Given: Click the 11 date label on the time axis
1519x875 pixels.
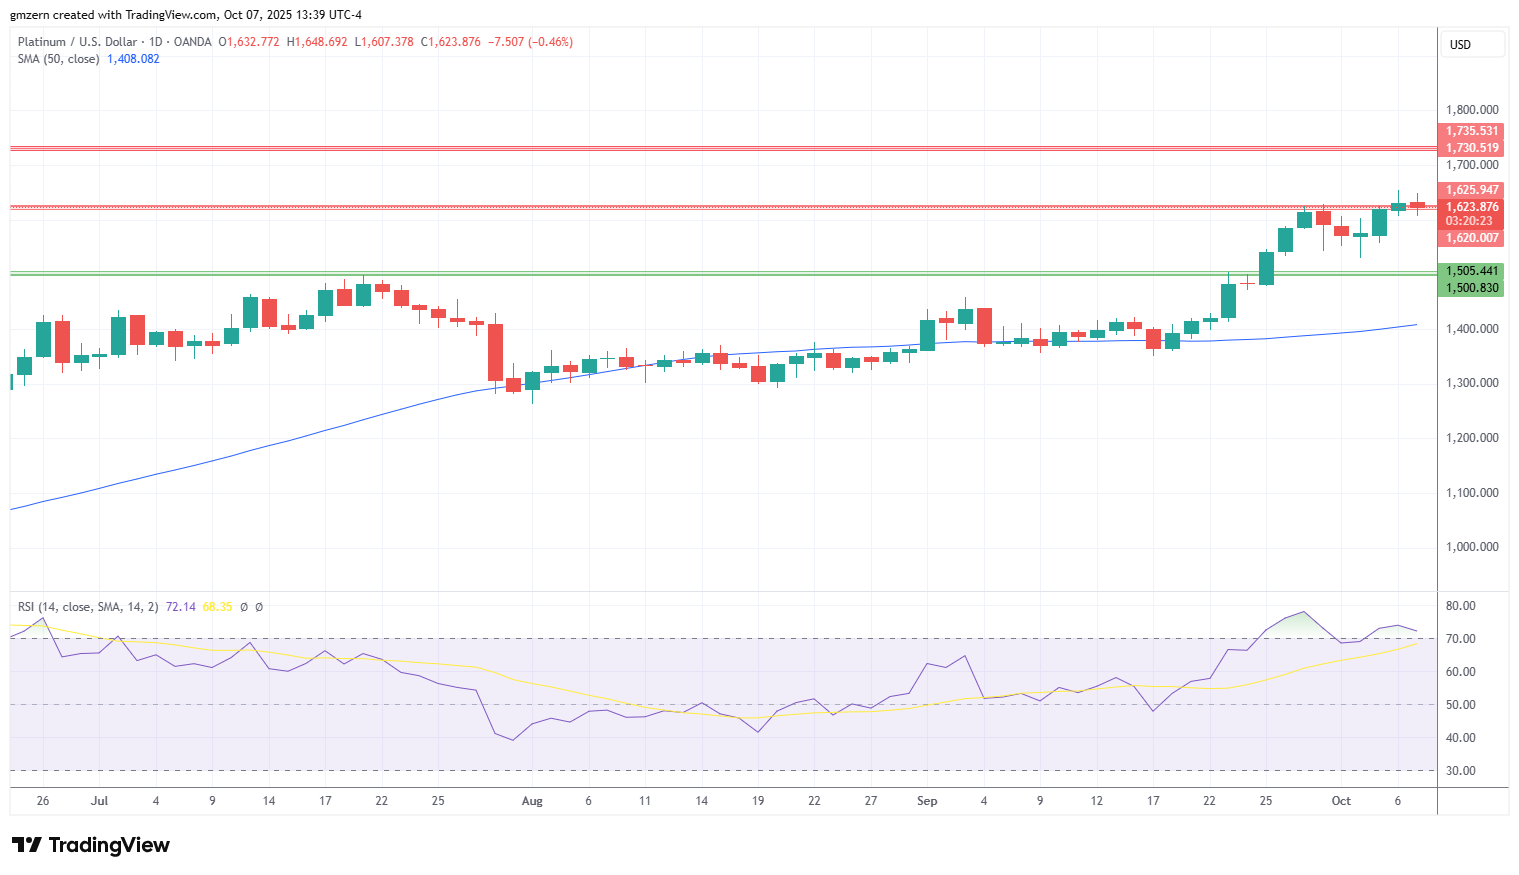Looking at the screenshot, I should point(645,801).
